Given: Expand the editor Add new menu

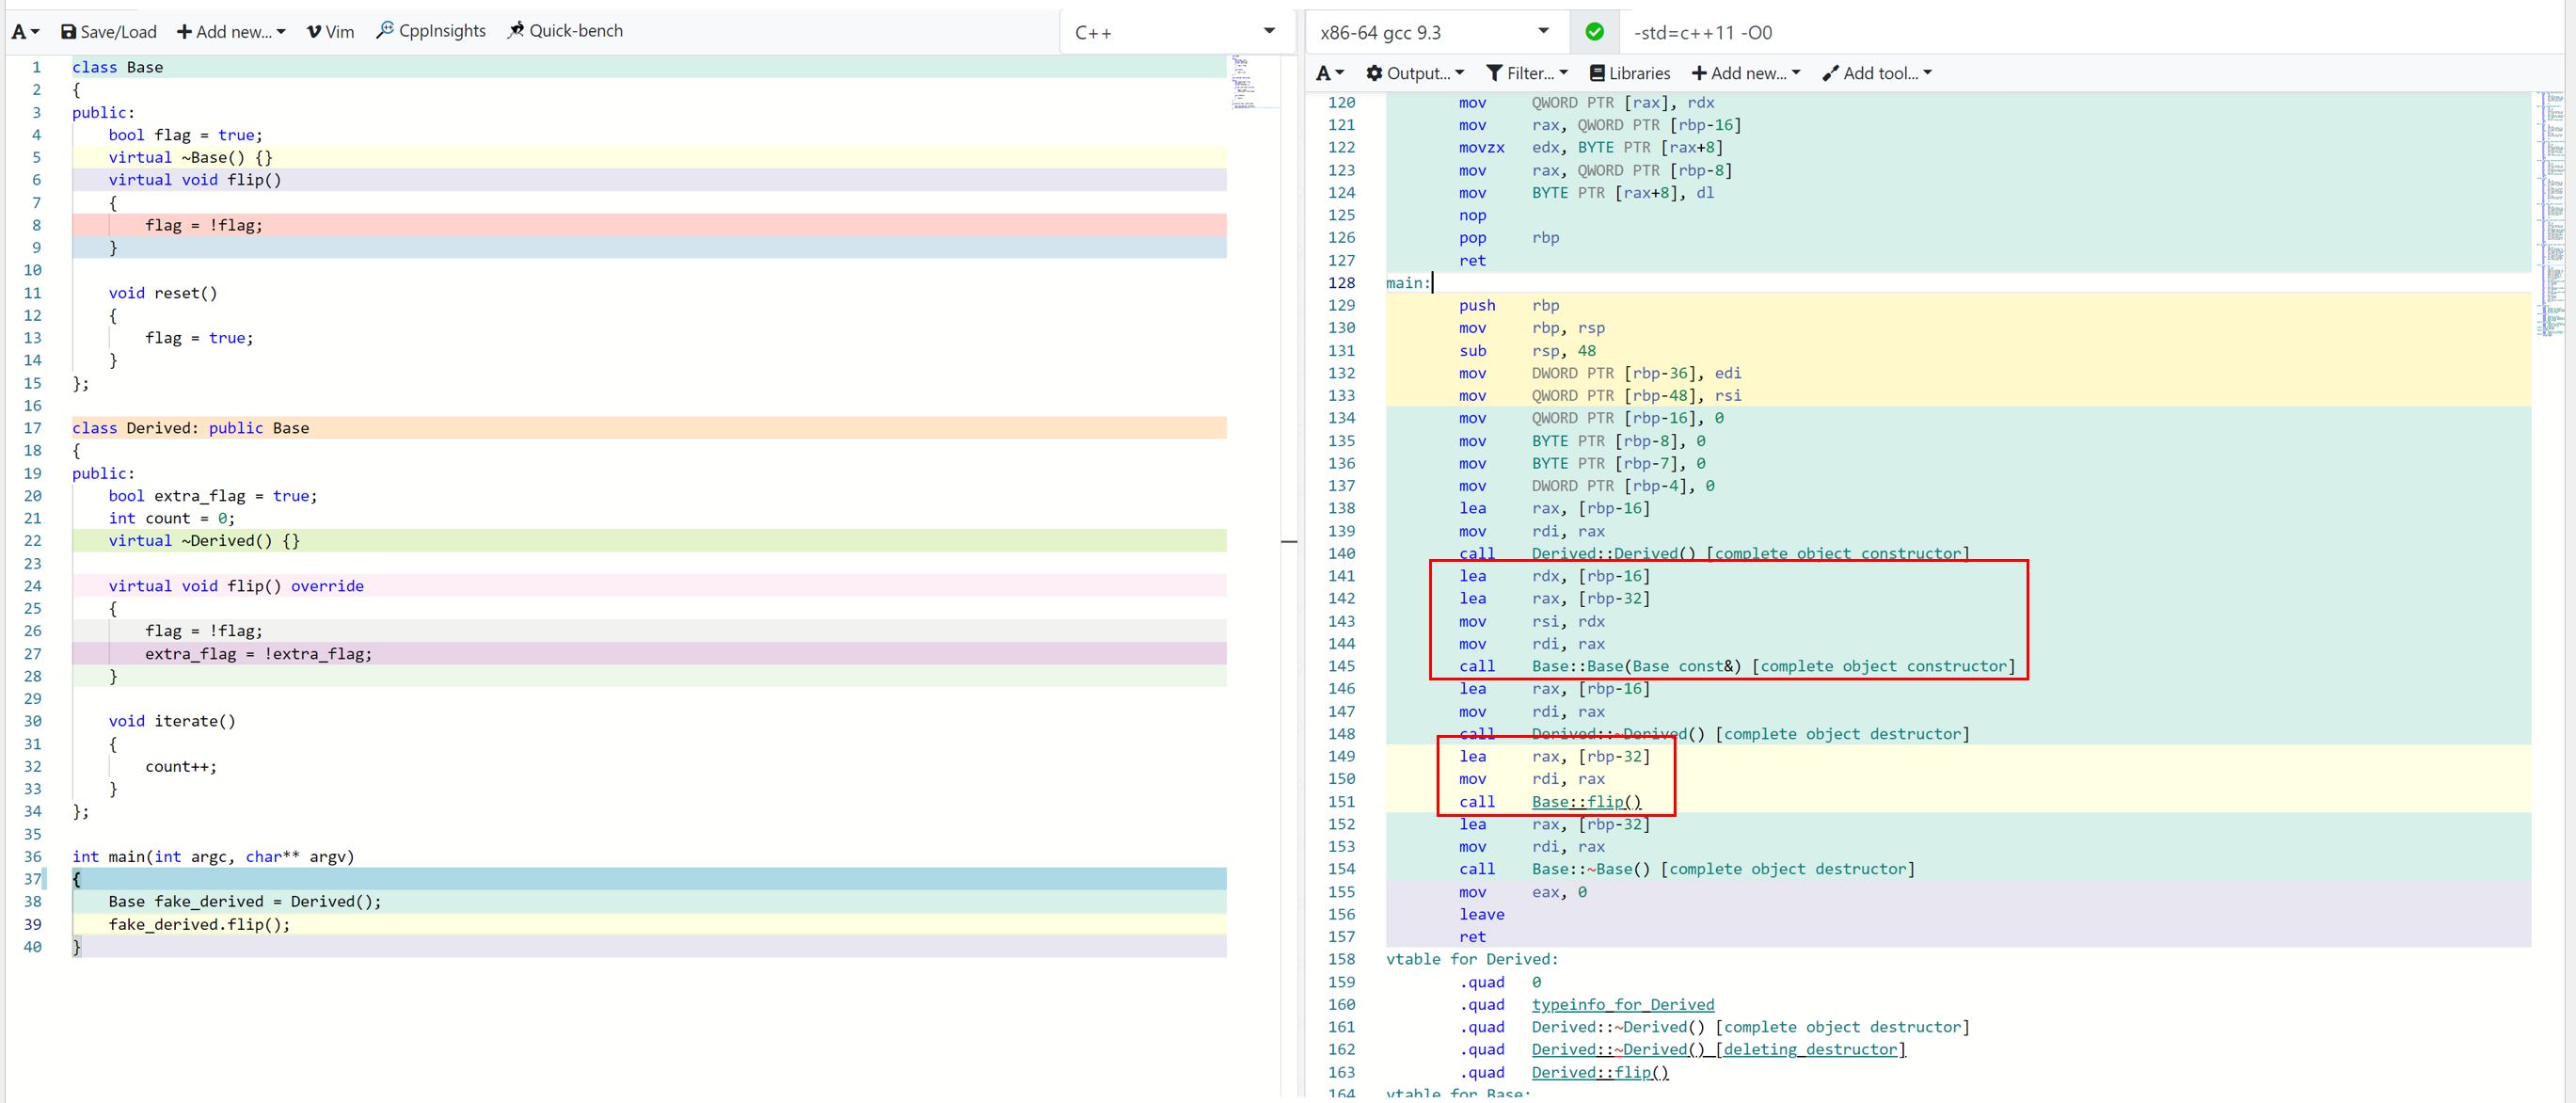Looking at the screenshot, I should [231, 32].
